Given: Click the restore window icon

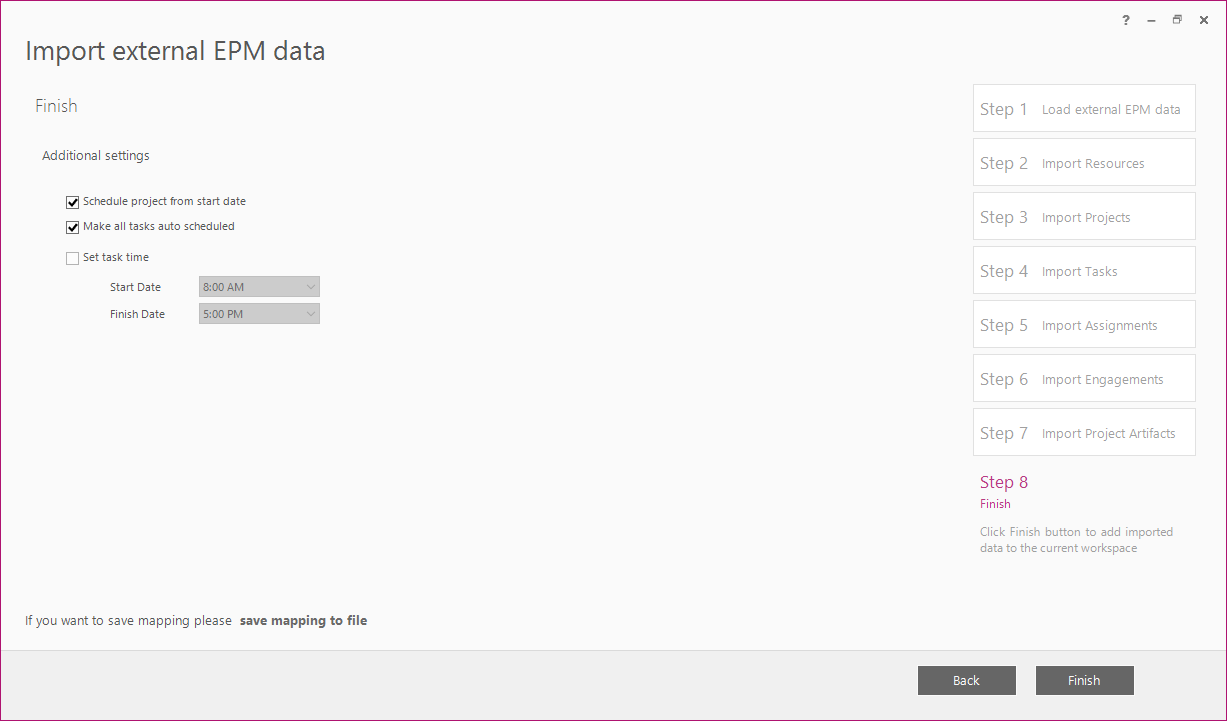Looking at the screenshot, I should 1177,20.
